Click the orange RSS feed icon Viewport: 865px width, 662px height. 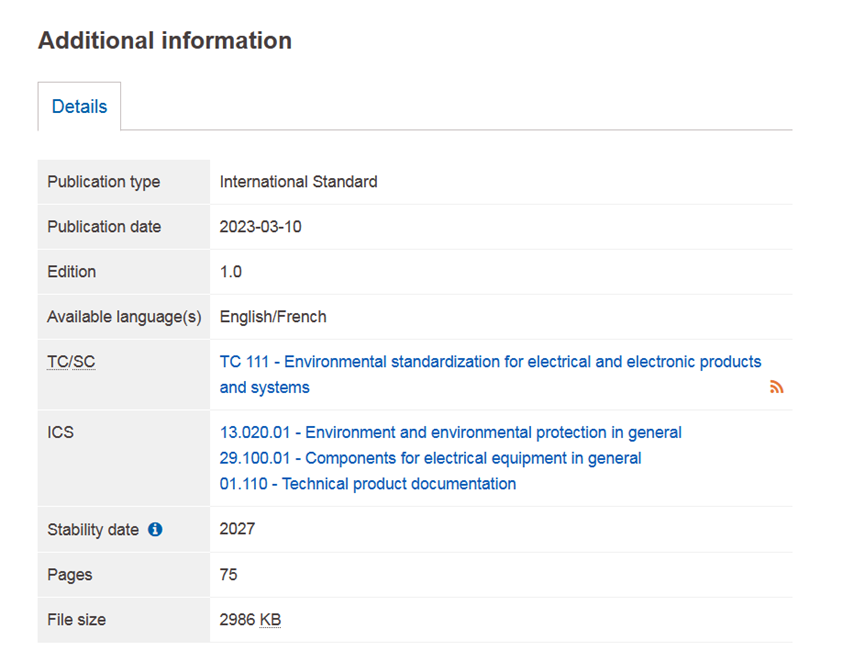tap(776, 388)
